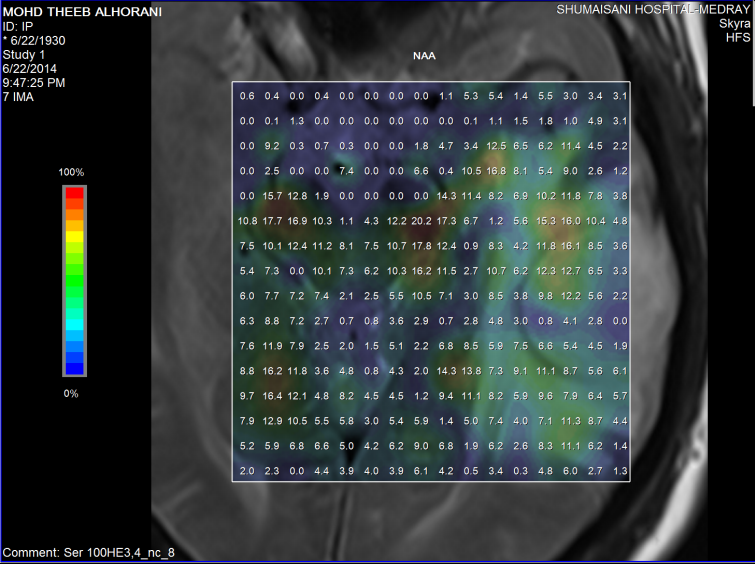Click the SHUMAISANI HOSPITAL-MEDRAY label
Viewport: 755px width, 564px height.
[x=654, y=10]
